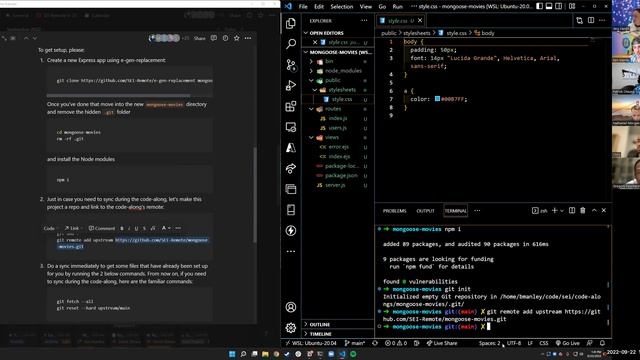Viewport: 640px width, 360px height.
Task: Open the Extensions view in activity bar
Action: pyautogui.click(x=291, y=106)
